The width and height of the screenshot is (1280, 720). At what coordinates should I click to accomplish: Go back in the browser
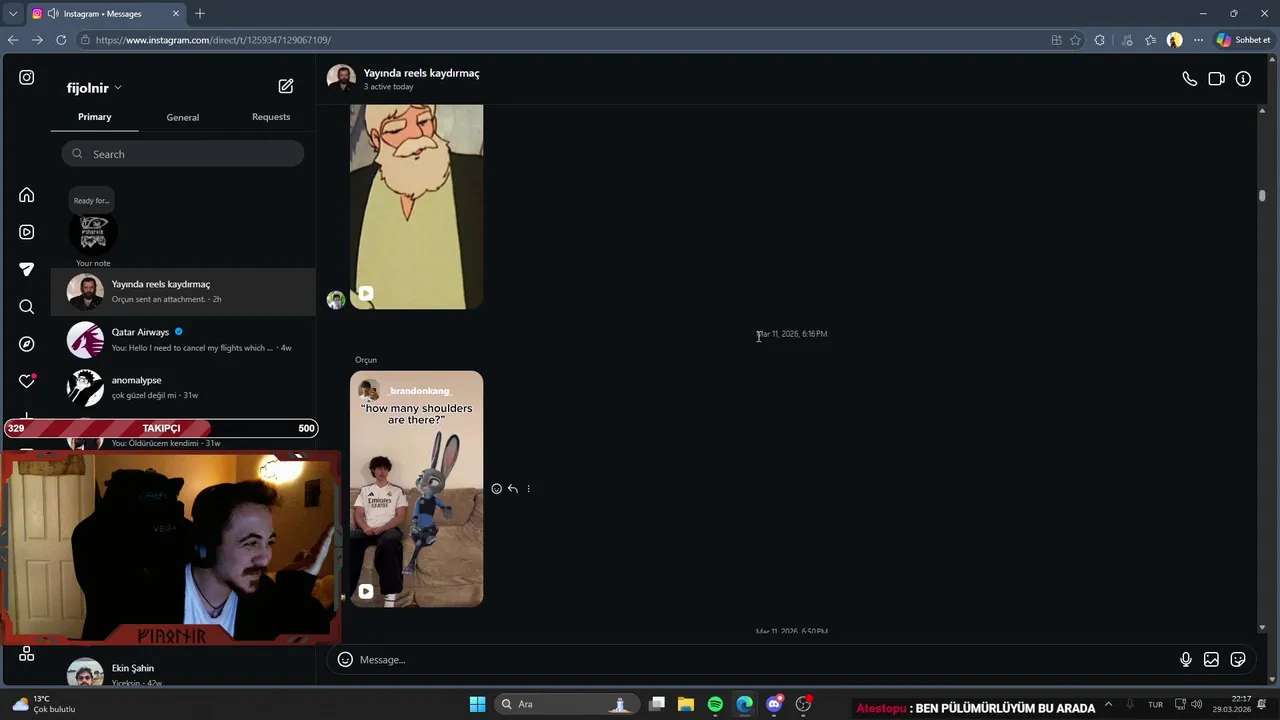click(13, 40)
